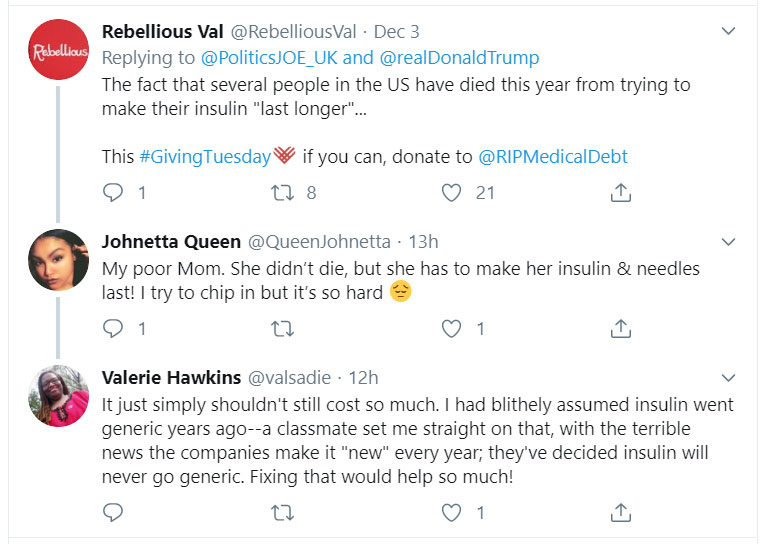
Task: View Johnetta Queen's profile picture
Action: coord(59,259)
